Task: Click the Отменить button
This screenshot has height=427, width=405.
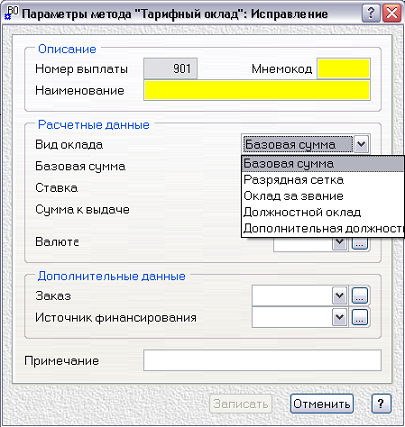Action: pyautogui.click(x=322, y=404)
